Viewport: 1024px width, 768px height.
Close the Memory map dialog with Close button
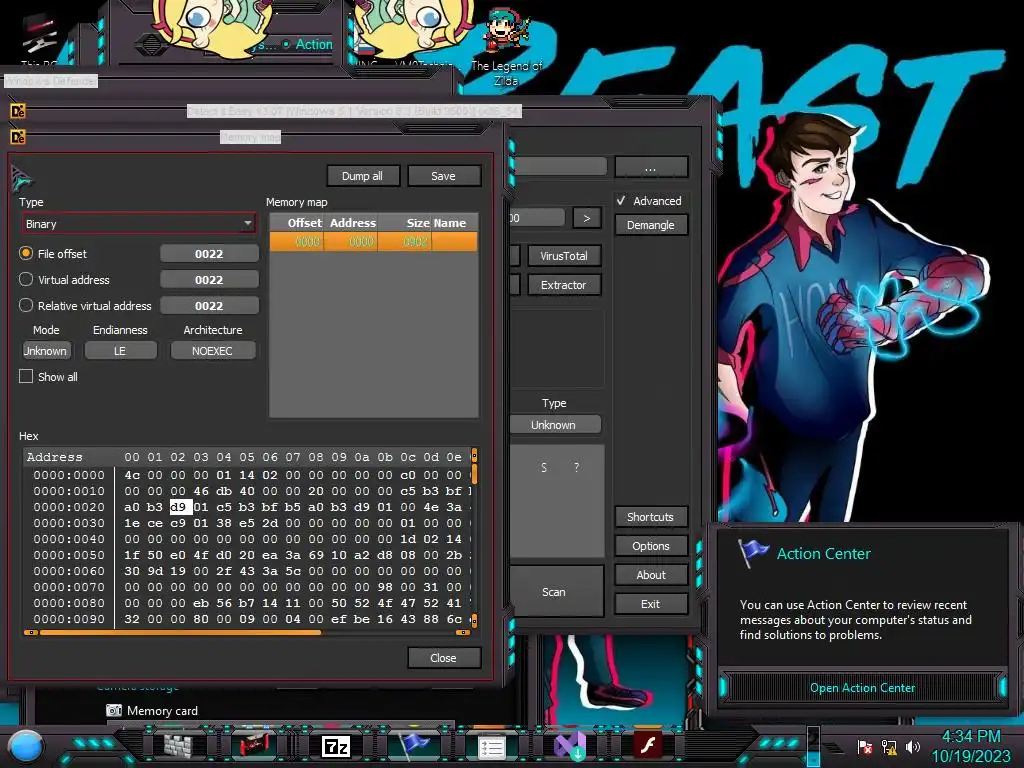coord(443,658)
